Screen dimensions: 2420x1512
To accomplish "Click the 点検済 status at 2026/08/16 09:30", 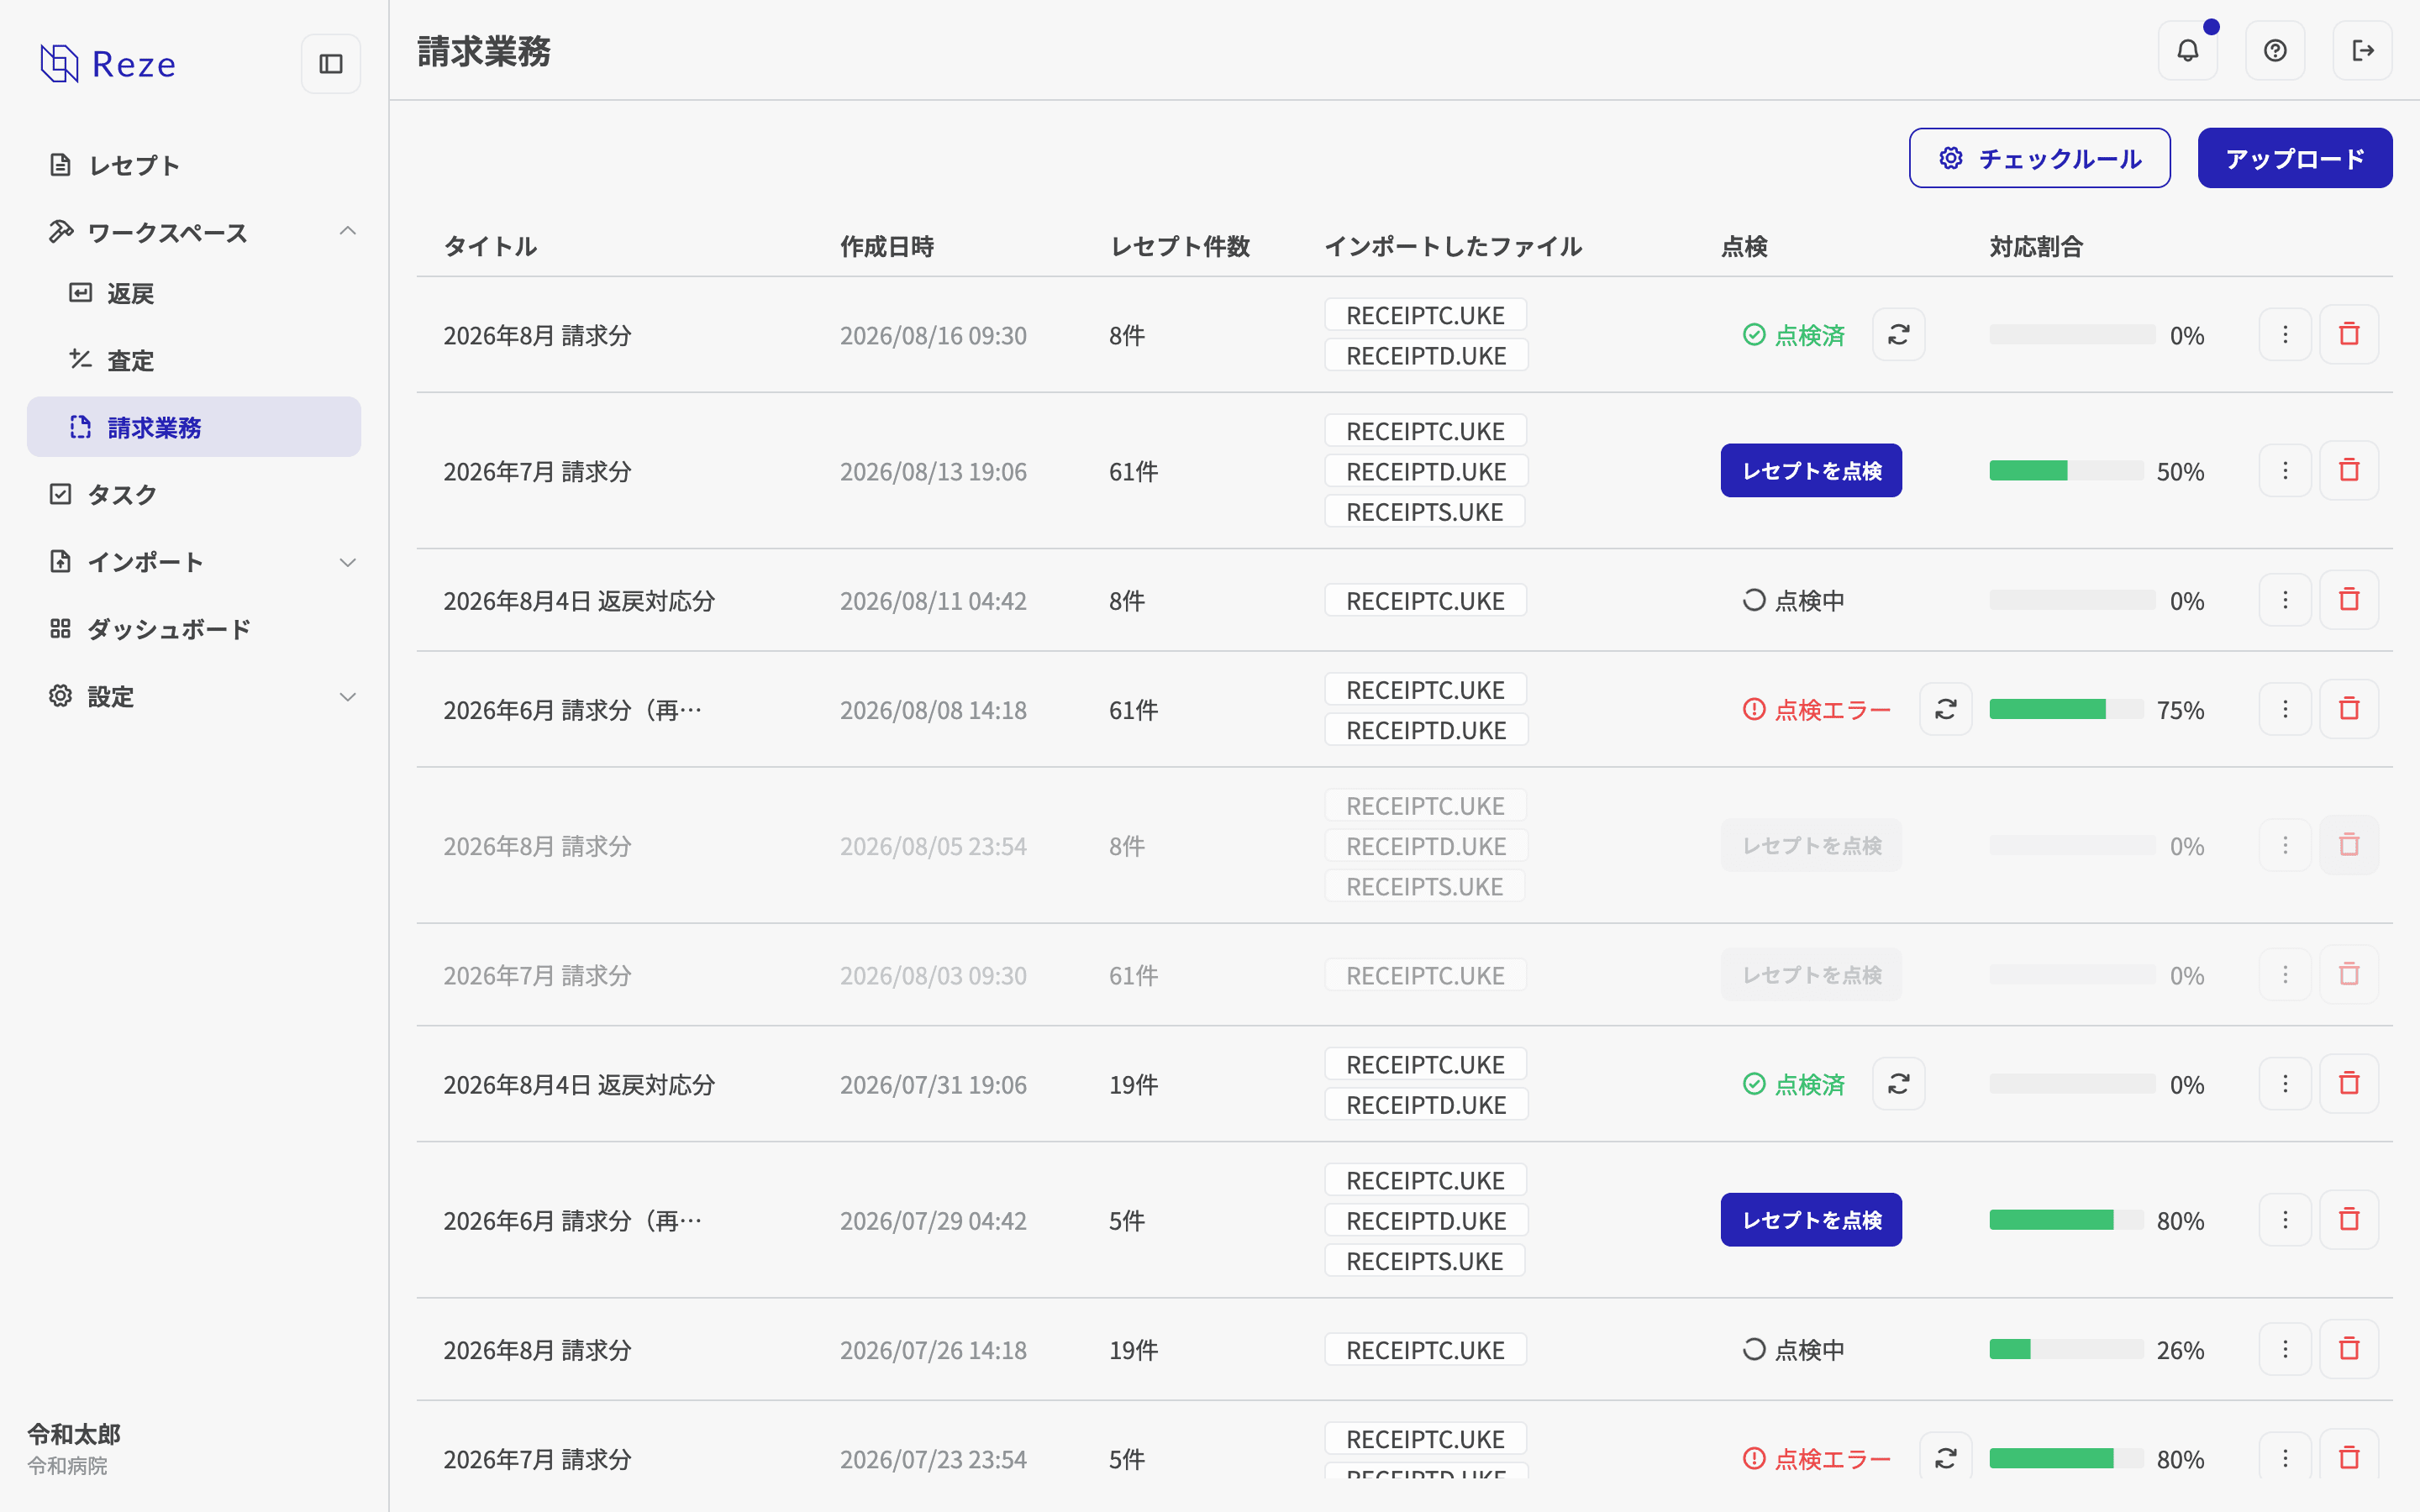I will pyautogui.click(x=1793, y=335).
